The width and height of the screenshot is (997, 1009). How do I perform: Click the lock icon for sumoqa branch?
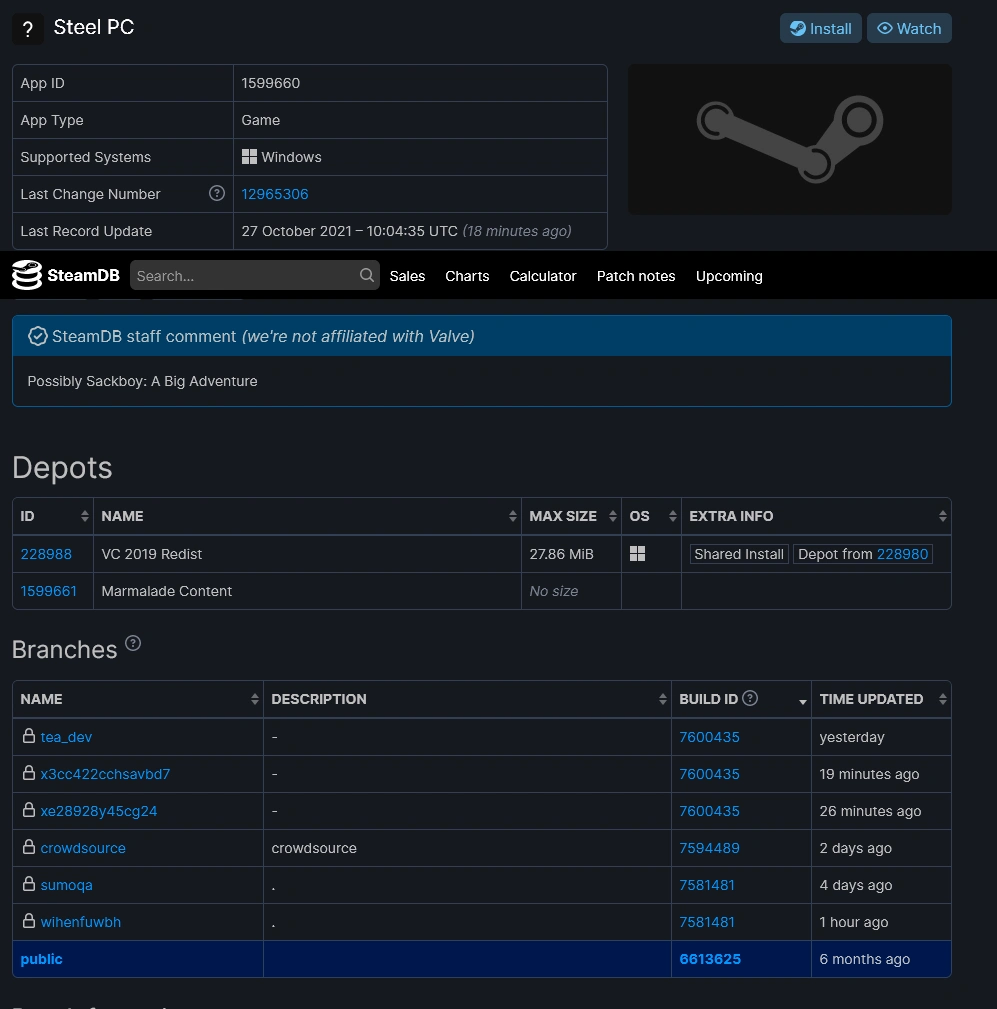(x=28, y=884)
